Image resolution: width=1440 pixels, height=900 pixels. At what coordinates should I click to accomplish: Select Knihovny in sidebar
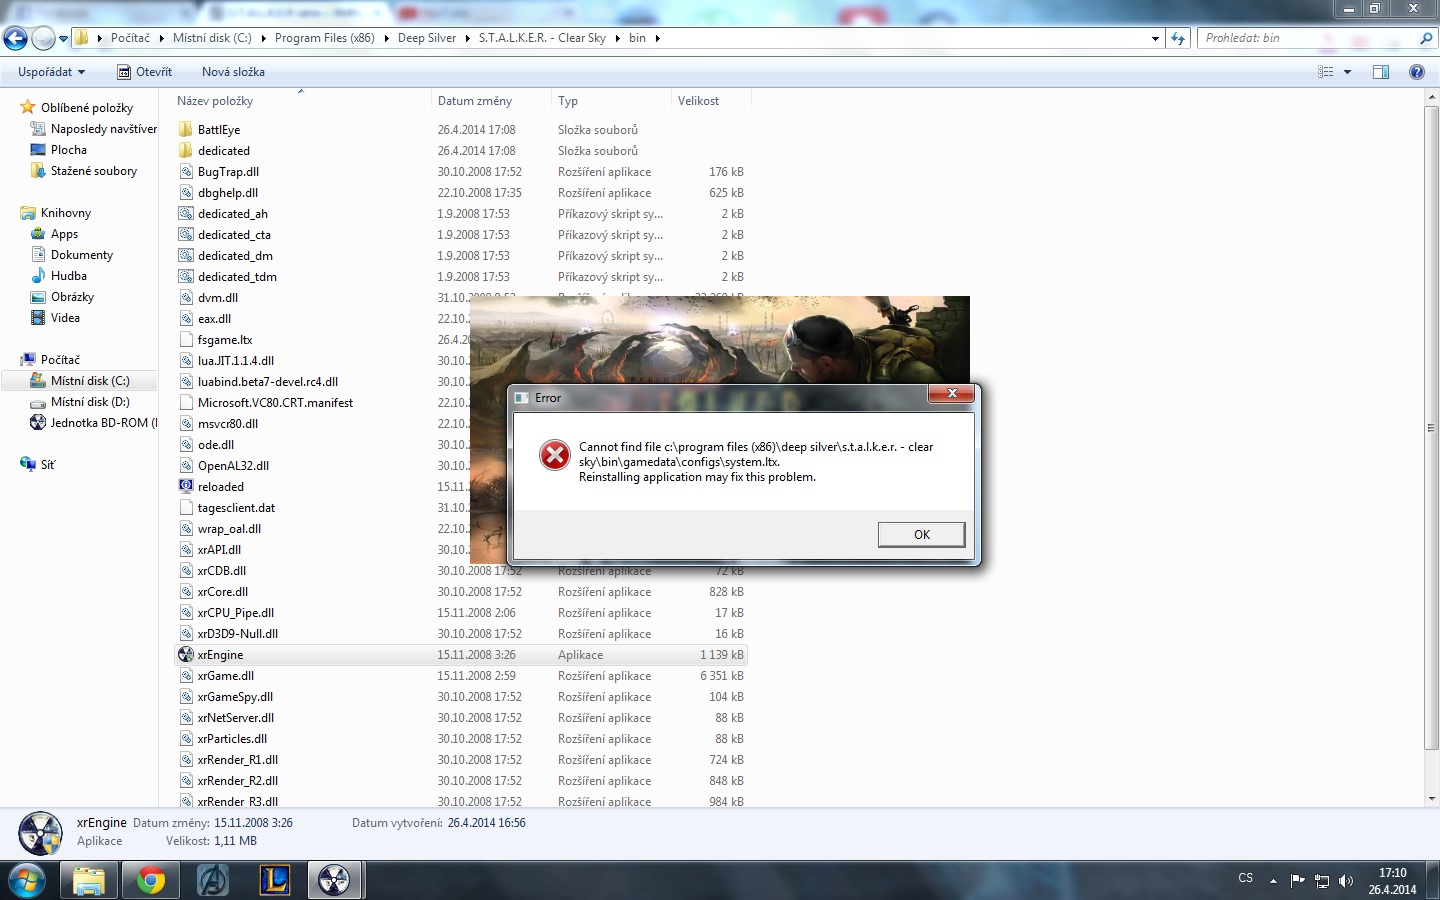56,213
